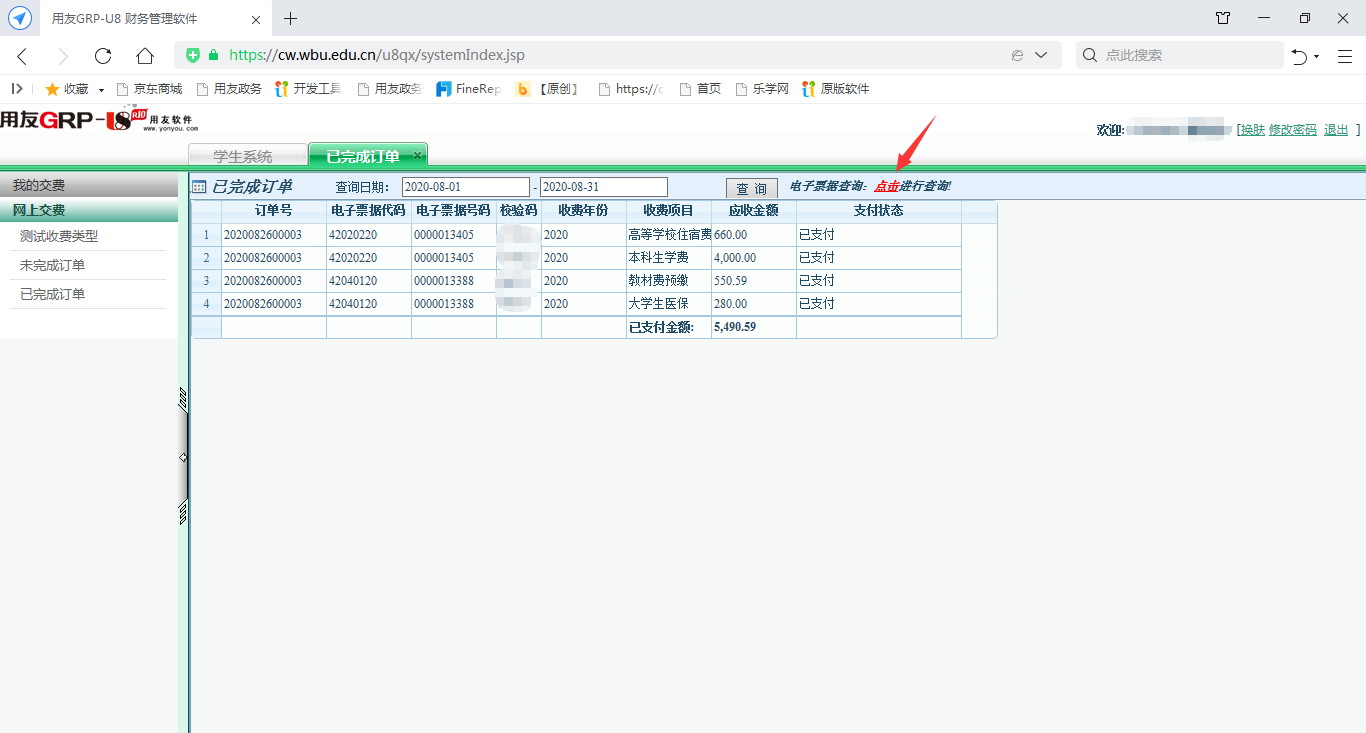The width and height of the screenshot is (1366, 733).
Task: Collapse the 网上交费 sidebar section
Action: [89, 210]
